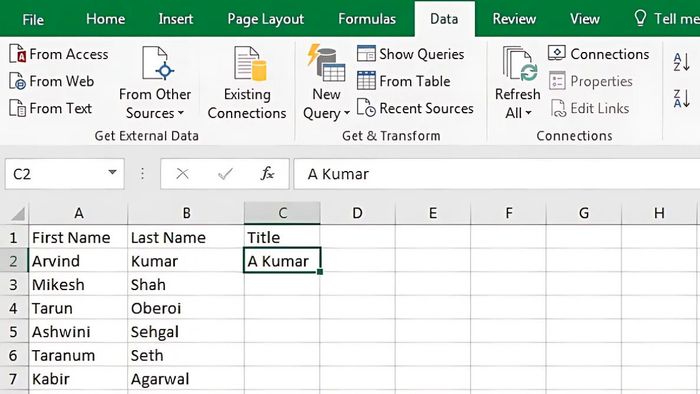700x394 pixels.
Task: Click the cell containing Sehgal
Action: pos(186,332)
